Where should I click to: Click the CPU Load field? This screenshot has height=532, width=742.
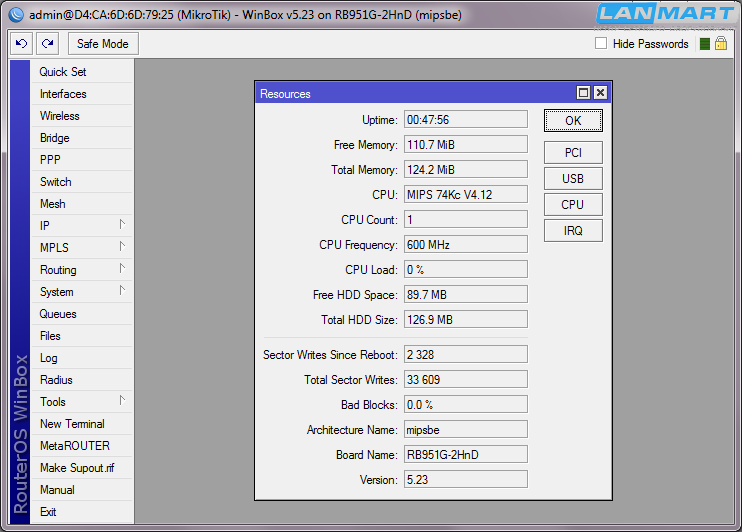[x=466, y=270]
